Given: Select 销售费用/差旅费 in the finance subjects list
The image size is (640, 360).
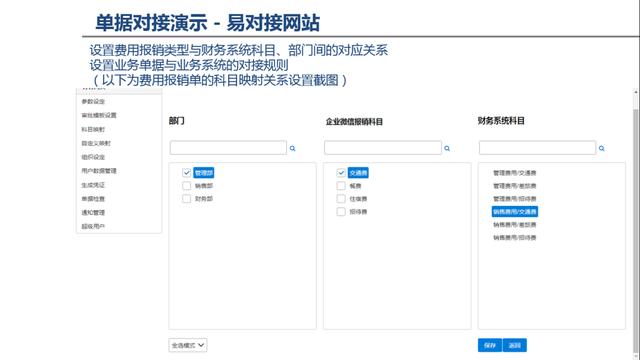Looking at the screenshot, I should (515, 224).
